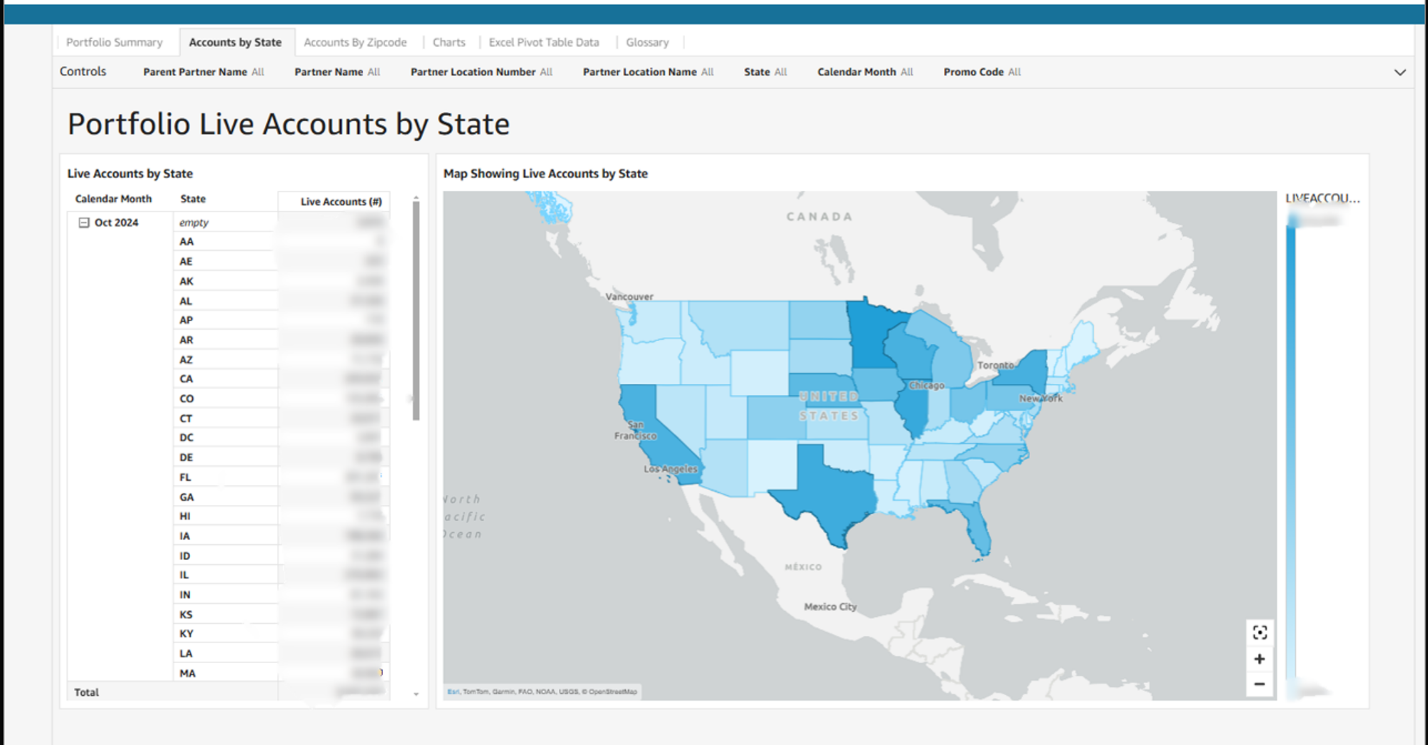Open the Calendar Month filter control
The image size is (1428, 745).
pyautogui.click(x=865, y=72)
